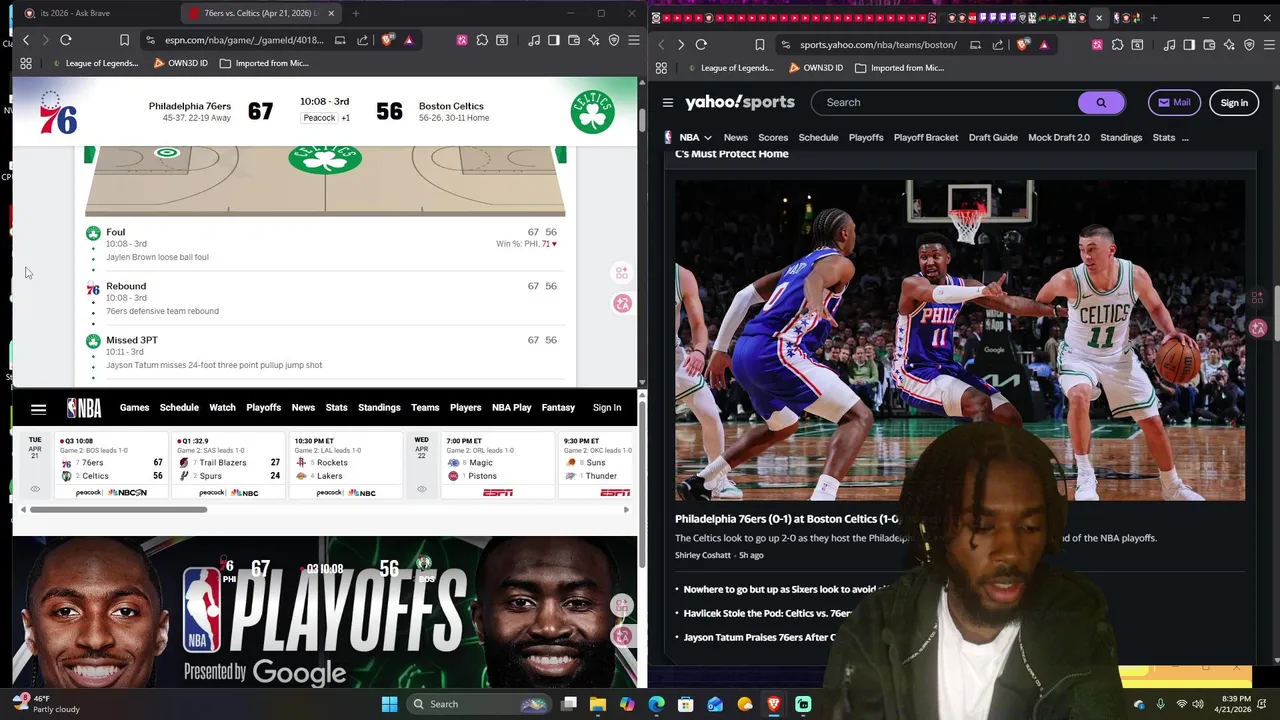Open new tab in ESPN browser window
This screenshot has width=1280, height=720.
point(355,13)
